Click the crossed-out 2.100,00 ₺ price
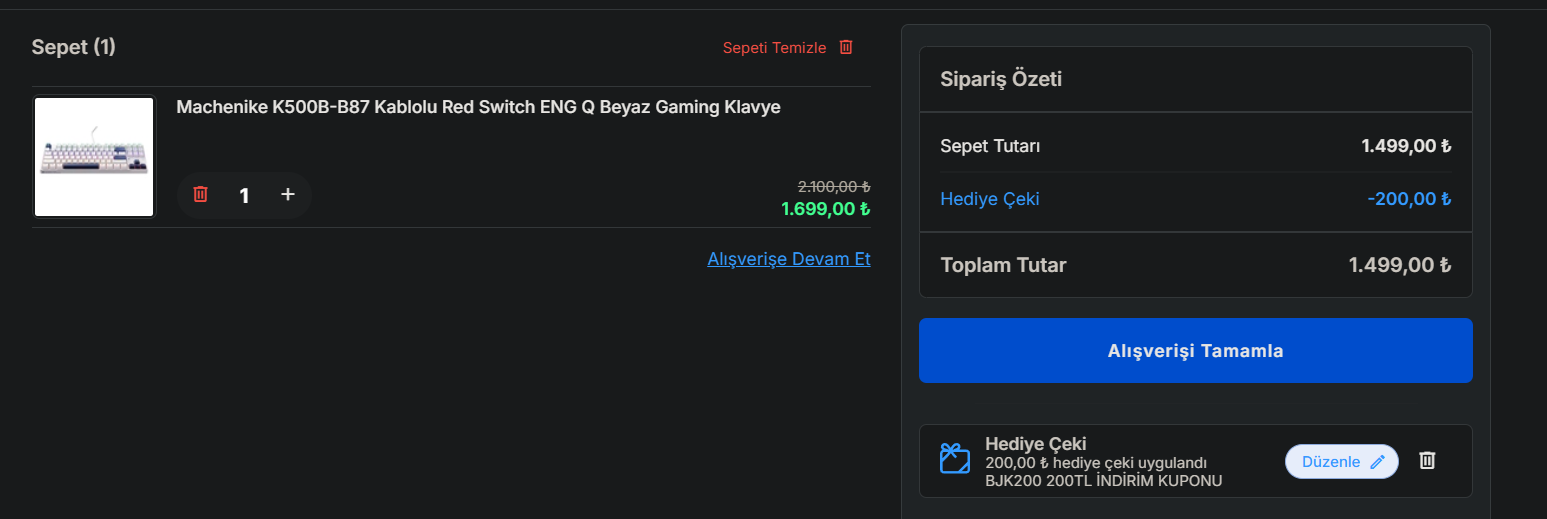The image size is (1547, 519). (x=833, y=186)
